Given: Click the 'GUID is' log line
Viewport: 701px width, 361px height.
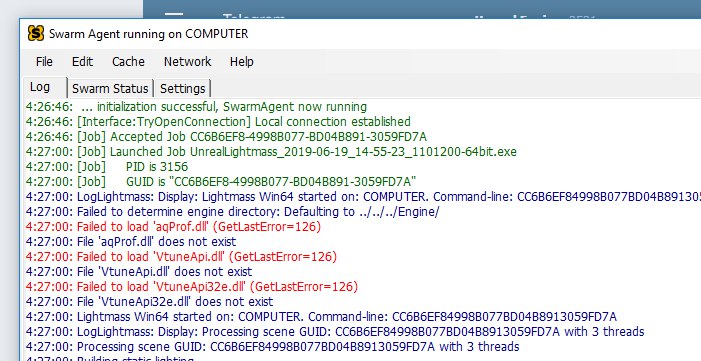Looking at the screenshot, I should (221, 182).
